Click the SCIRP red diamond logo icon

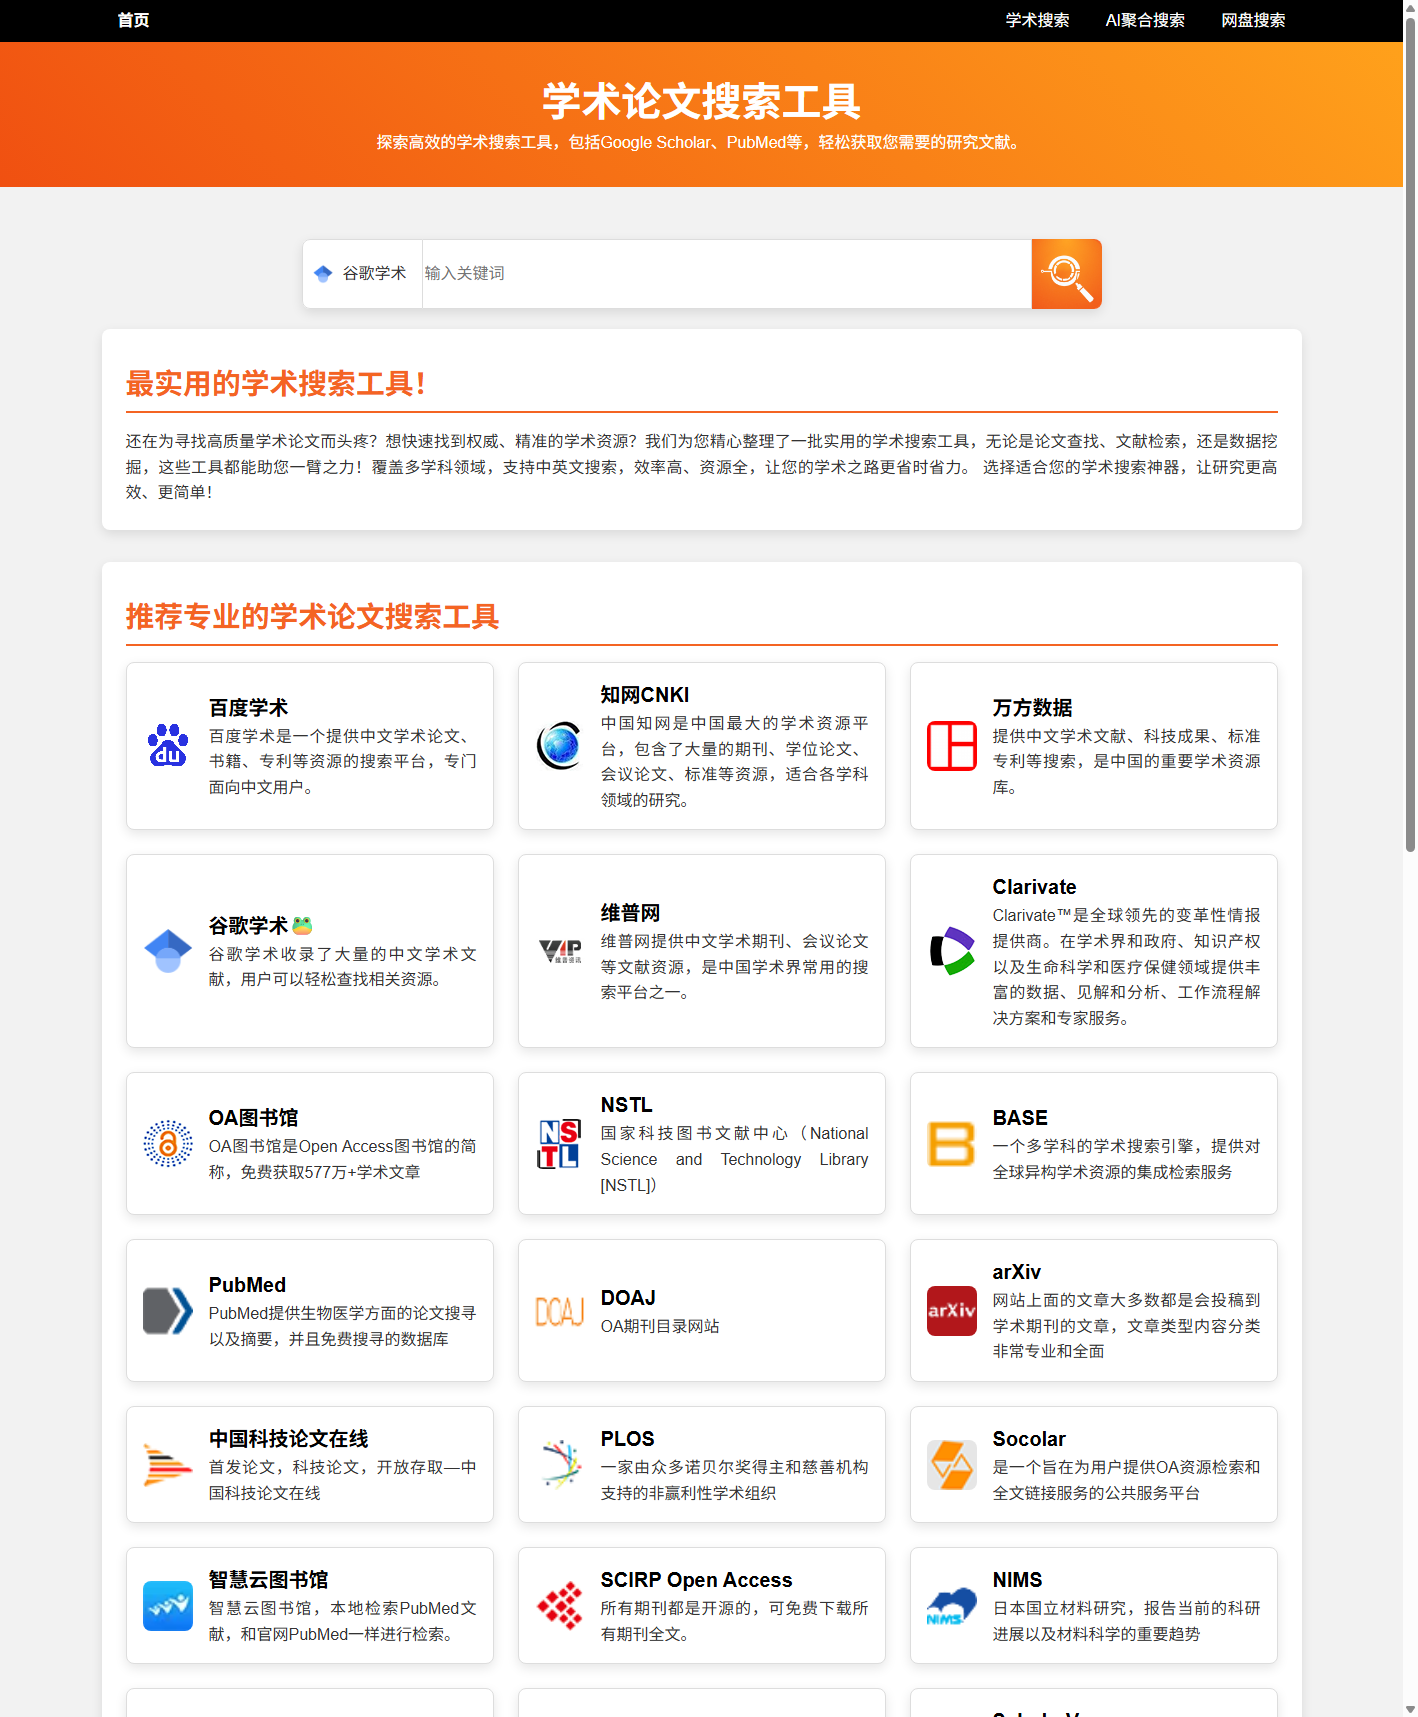coord(560,1606)
